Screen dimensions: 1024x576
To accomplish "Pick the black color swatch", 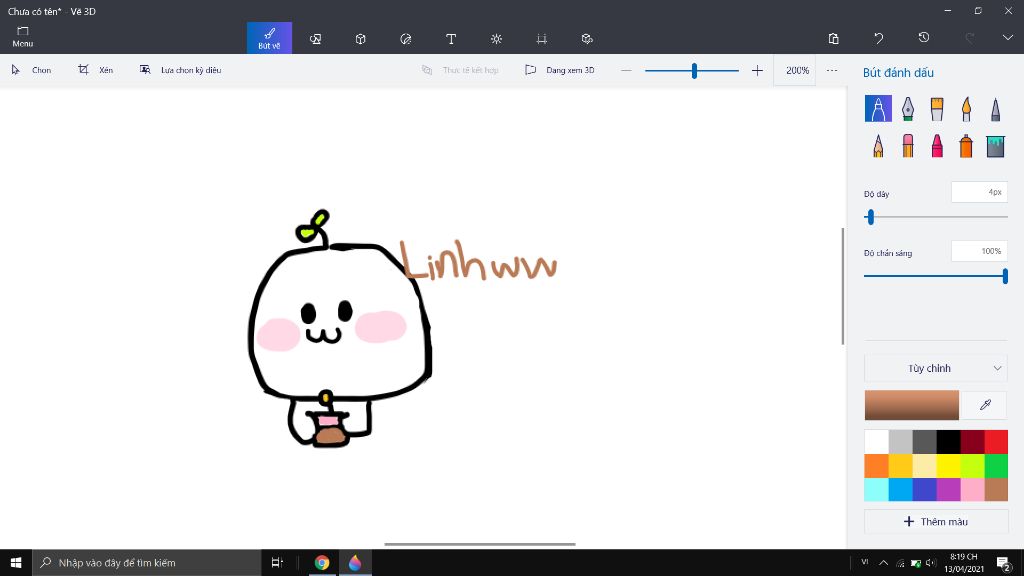I will click(x=948, y=442).
